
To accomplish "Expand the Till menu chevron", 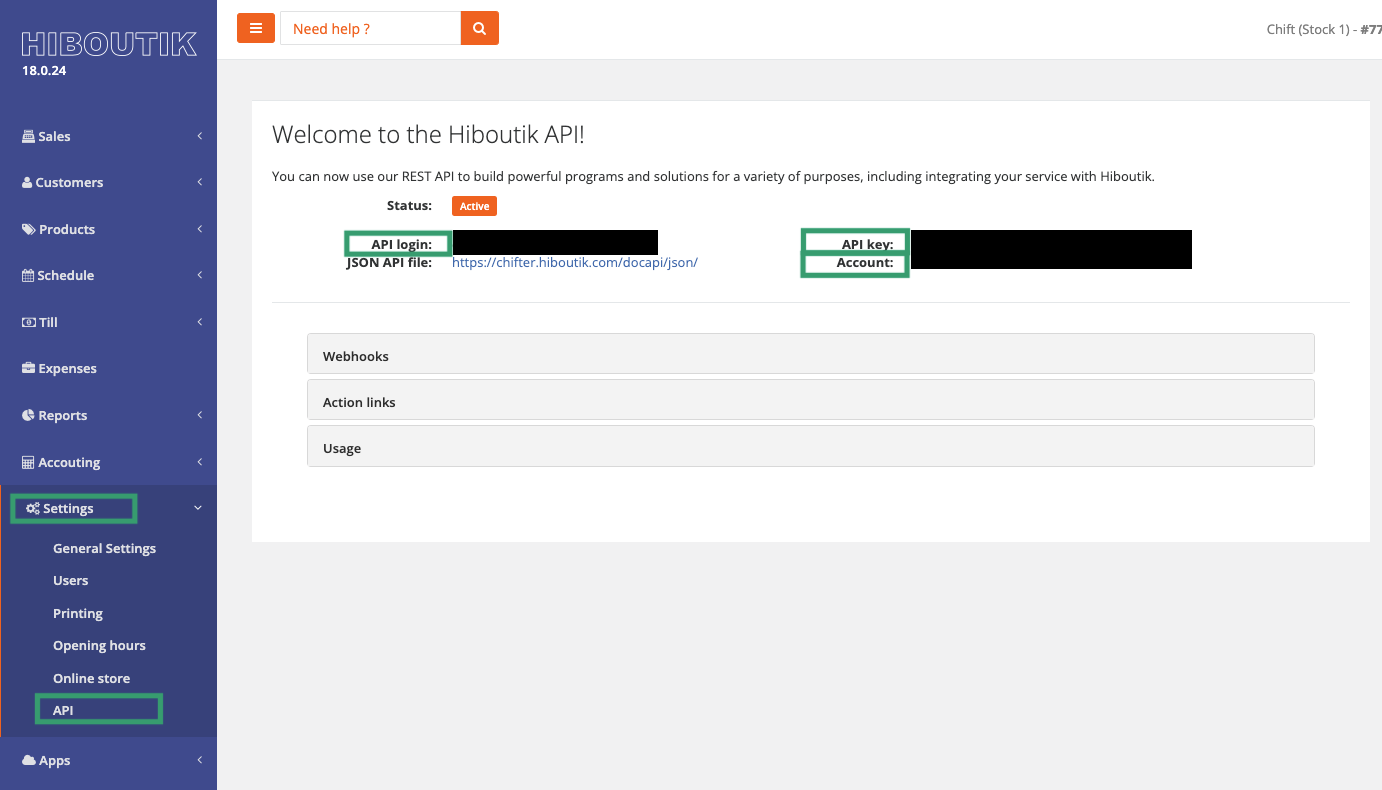I will [199, 322].
